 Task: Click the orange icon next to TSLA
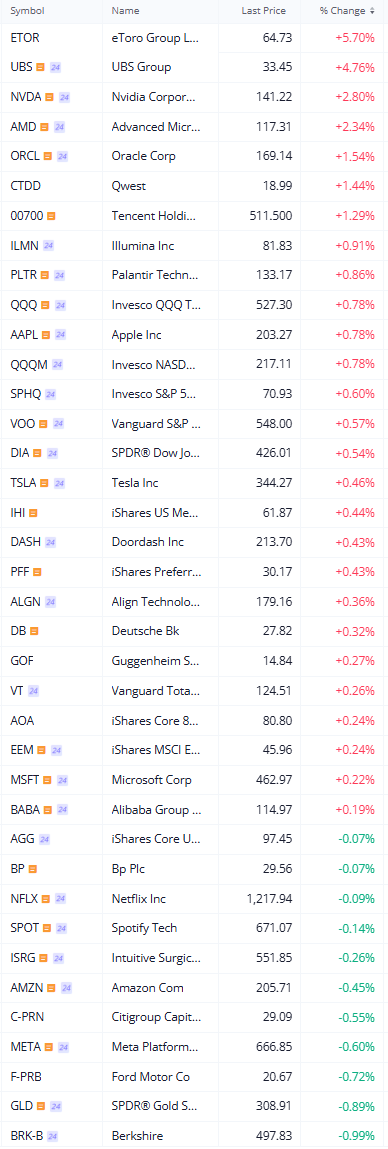coord(44,483)
